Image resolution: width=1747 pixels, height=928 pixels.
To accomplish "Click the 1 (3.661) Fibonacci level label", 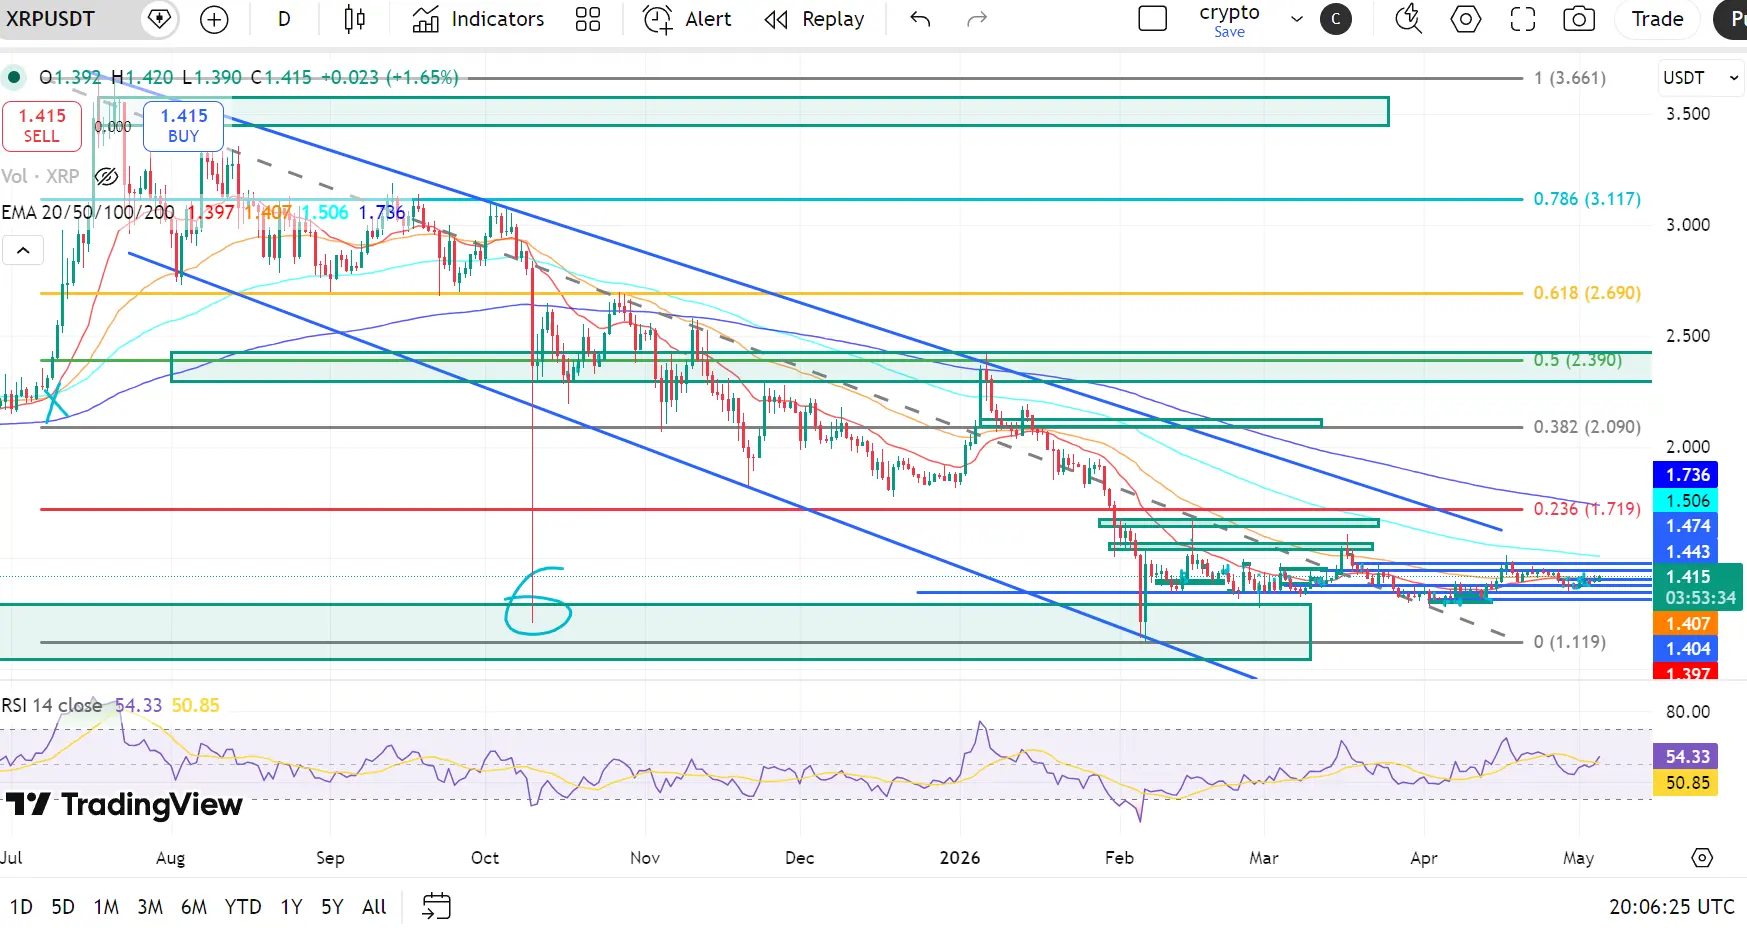I will (1570, 78).
